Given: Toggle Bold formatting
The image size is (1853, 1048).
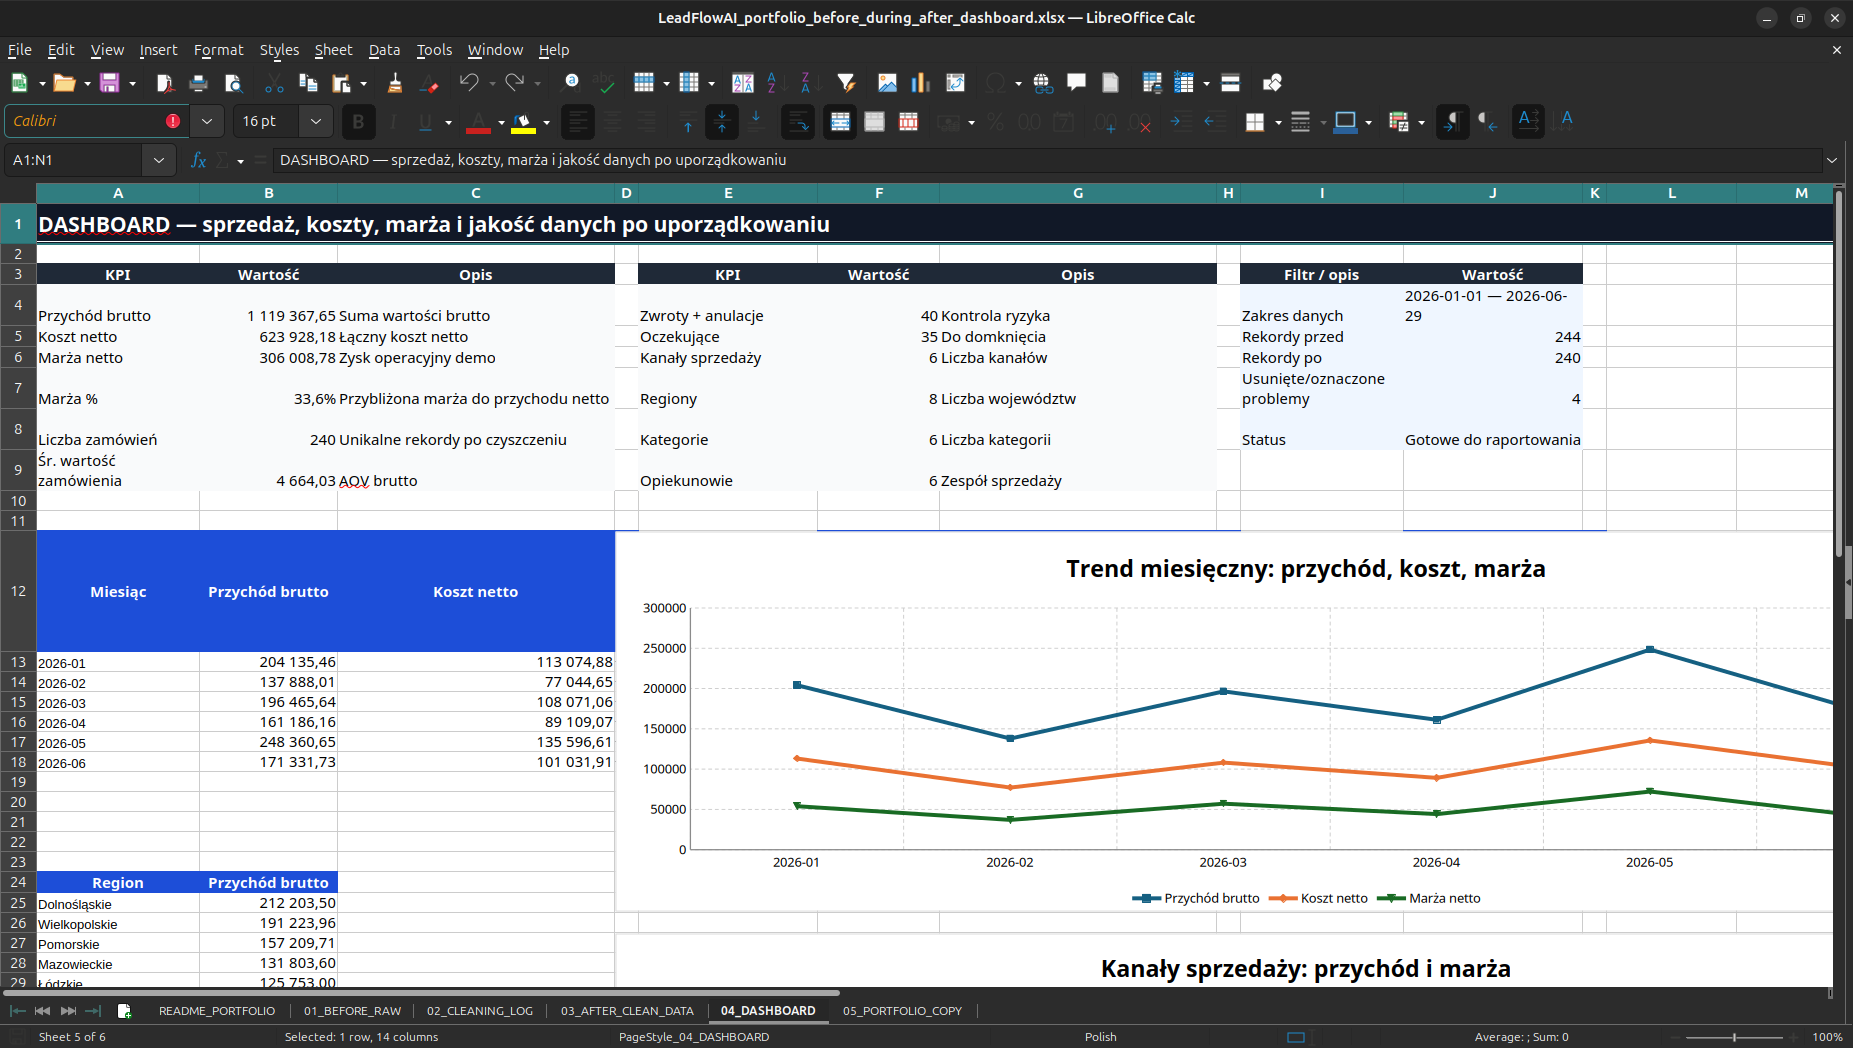Looking at the screenshot, I should pyautogui.click(x=358, y=122).
